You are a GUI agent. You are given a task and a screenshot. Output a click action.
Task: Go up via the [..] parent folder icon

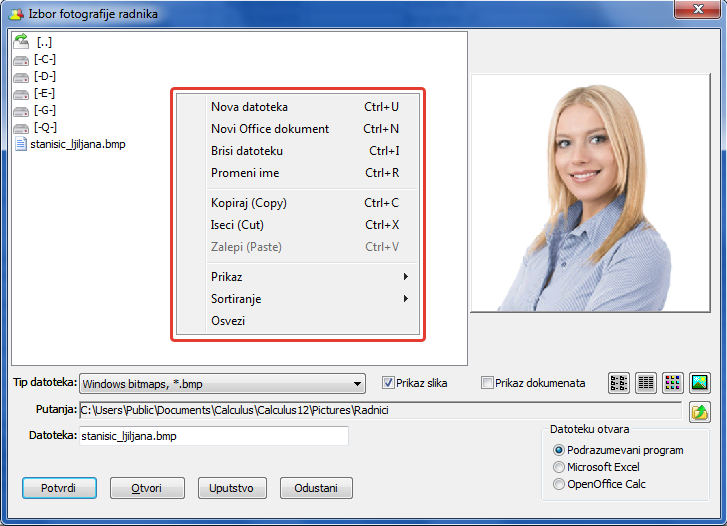[x=21, y=42]
